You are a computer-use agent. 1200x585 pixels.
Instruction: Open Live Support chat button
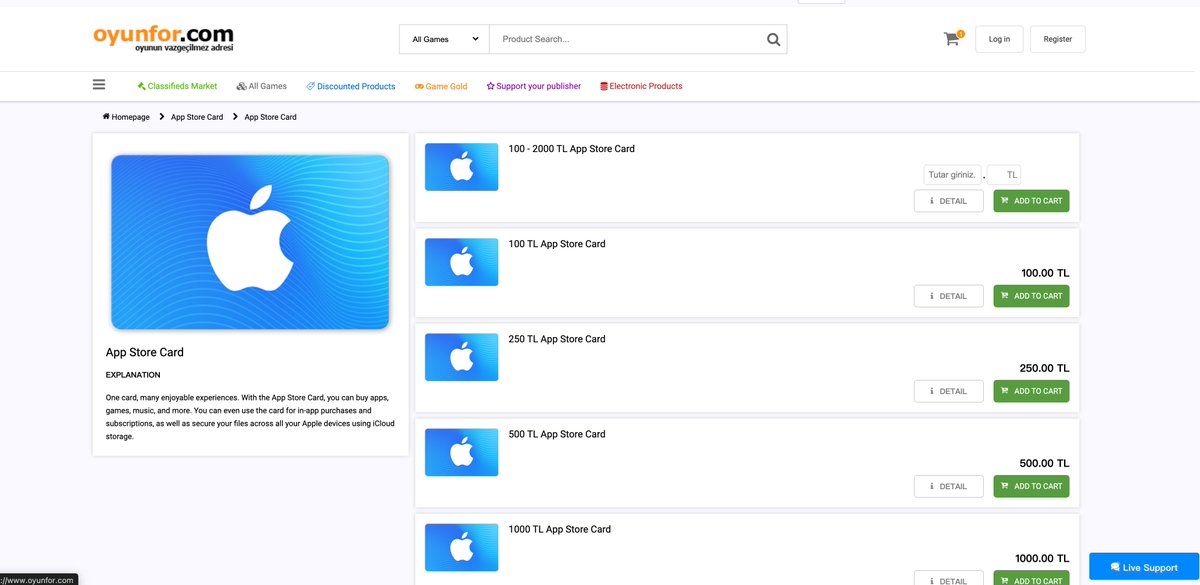click(x=1144, y=567)
